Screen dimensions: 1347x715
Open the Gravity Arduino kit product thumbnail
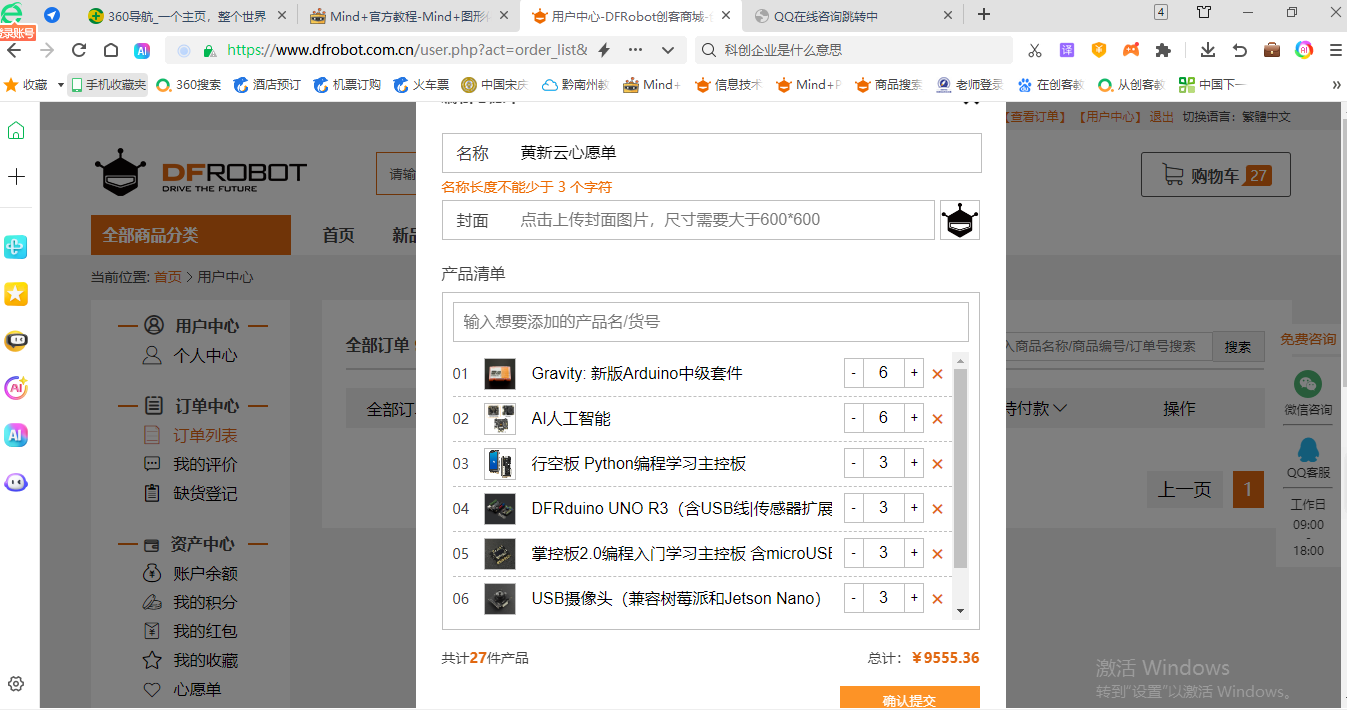click(500, 374)
